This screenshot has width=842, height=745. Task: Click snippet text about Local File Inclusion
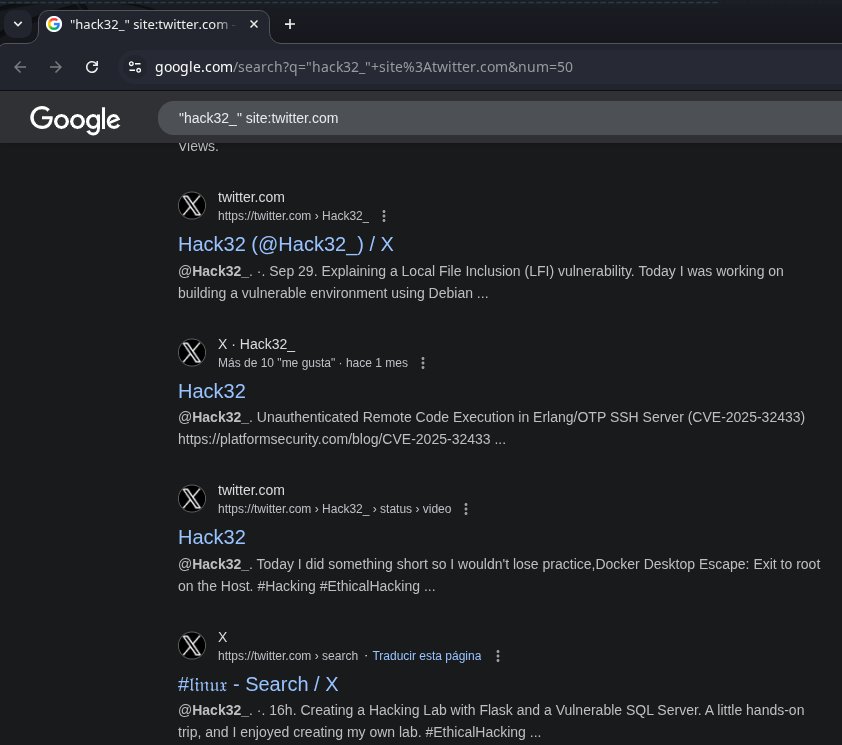coord(481,282)
